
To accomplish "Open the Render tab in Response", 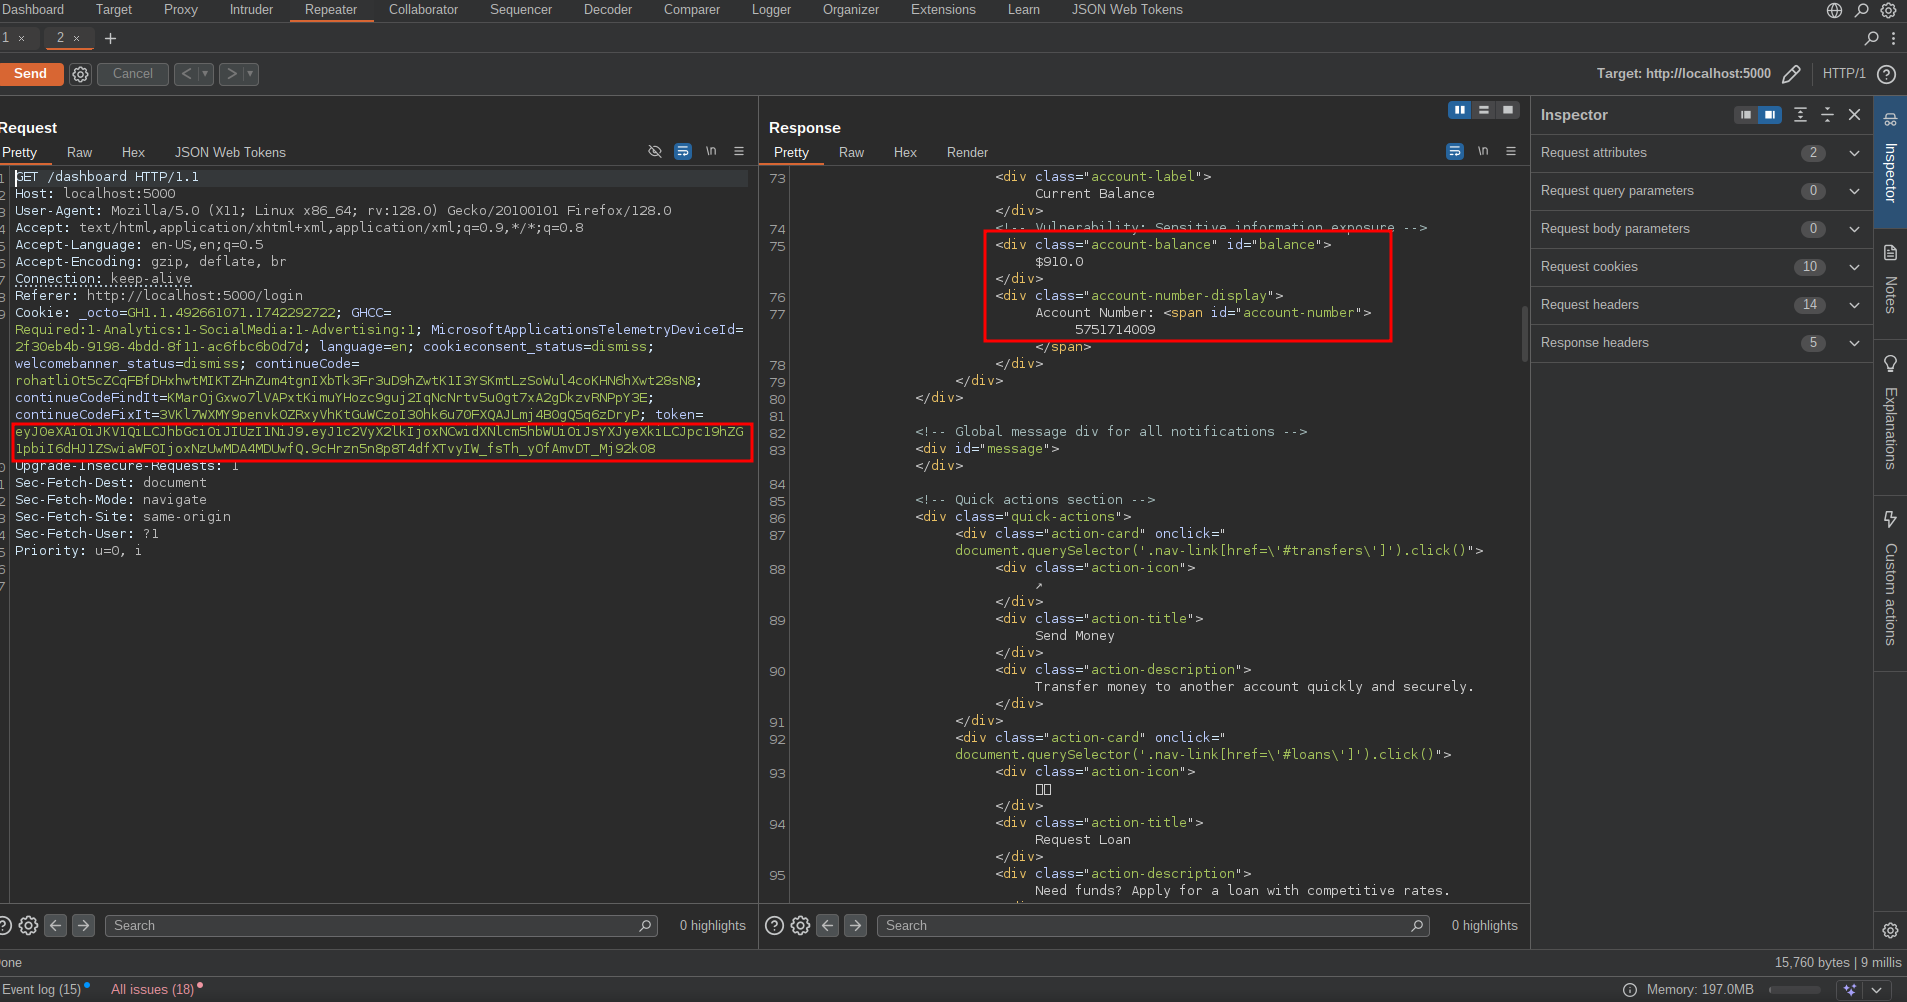I will (x=967, y=152).
